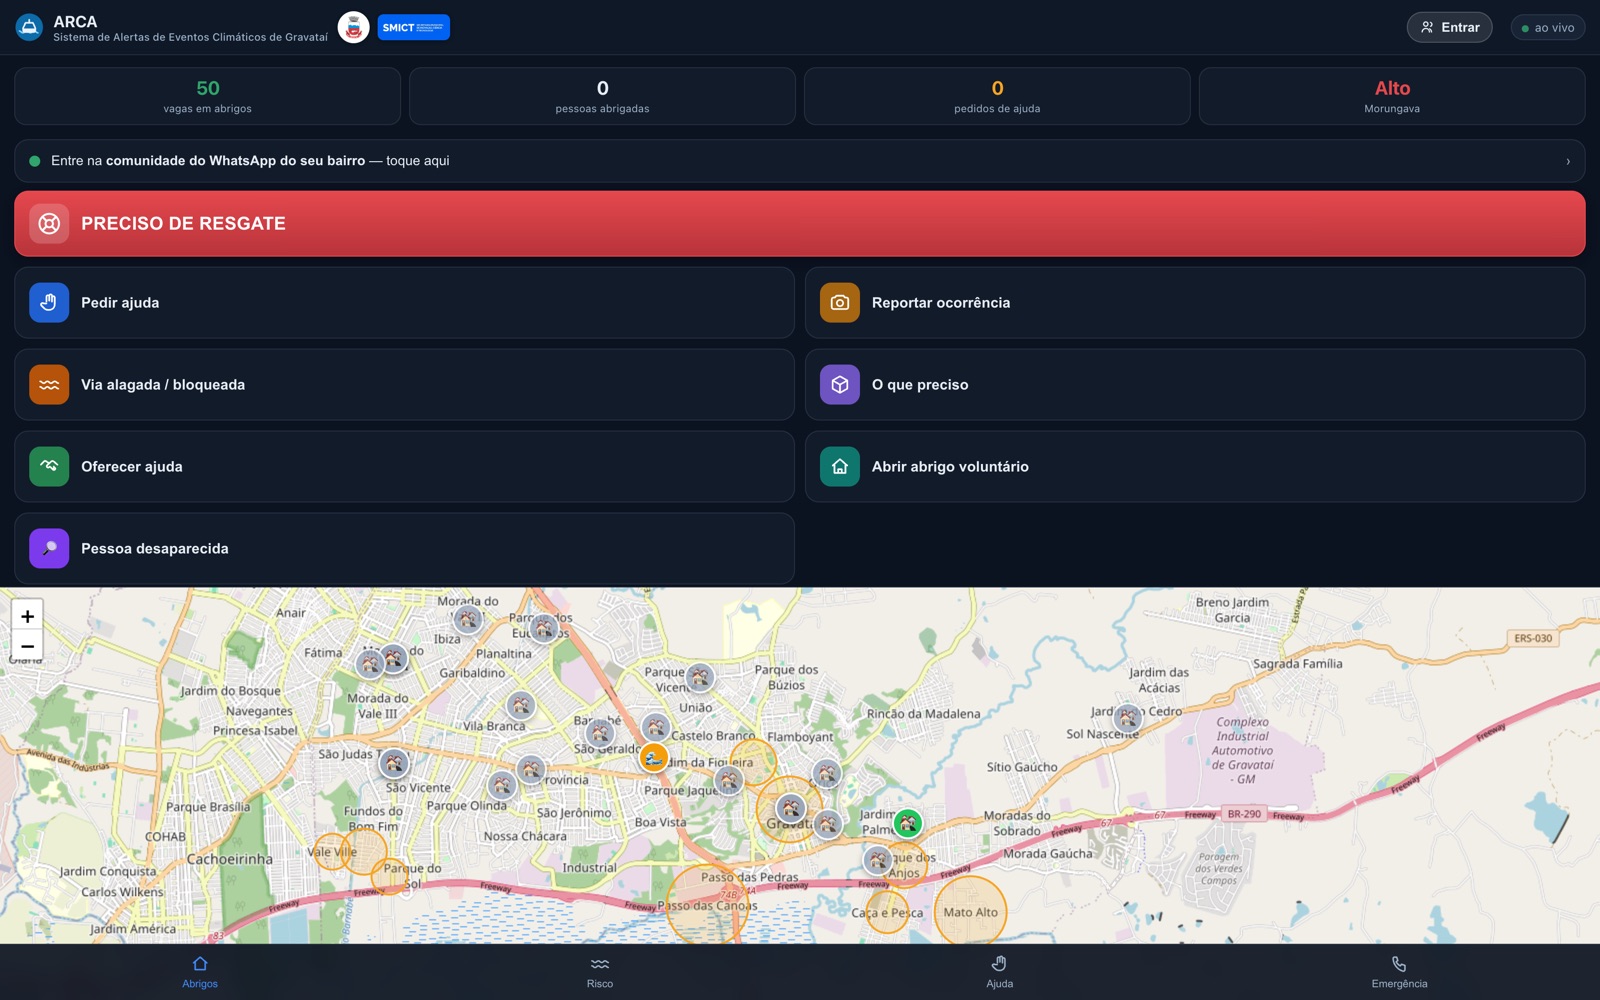Click the blue SMICT badge
This screenshot has height=1000, width=1600.
[413, 27]
